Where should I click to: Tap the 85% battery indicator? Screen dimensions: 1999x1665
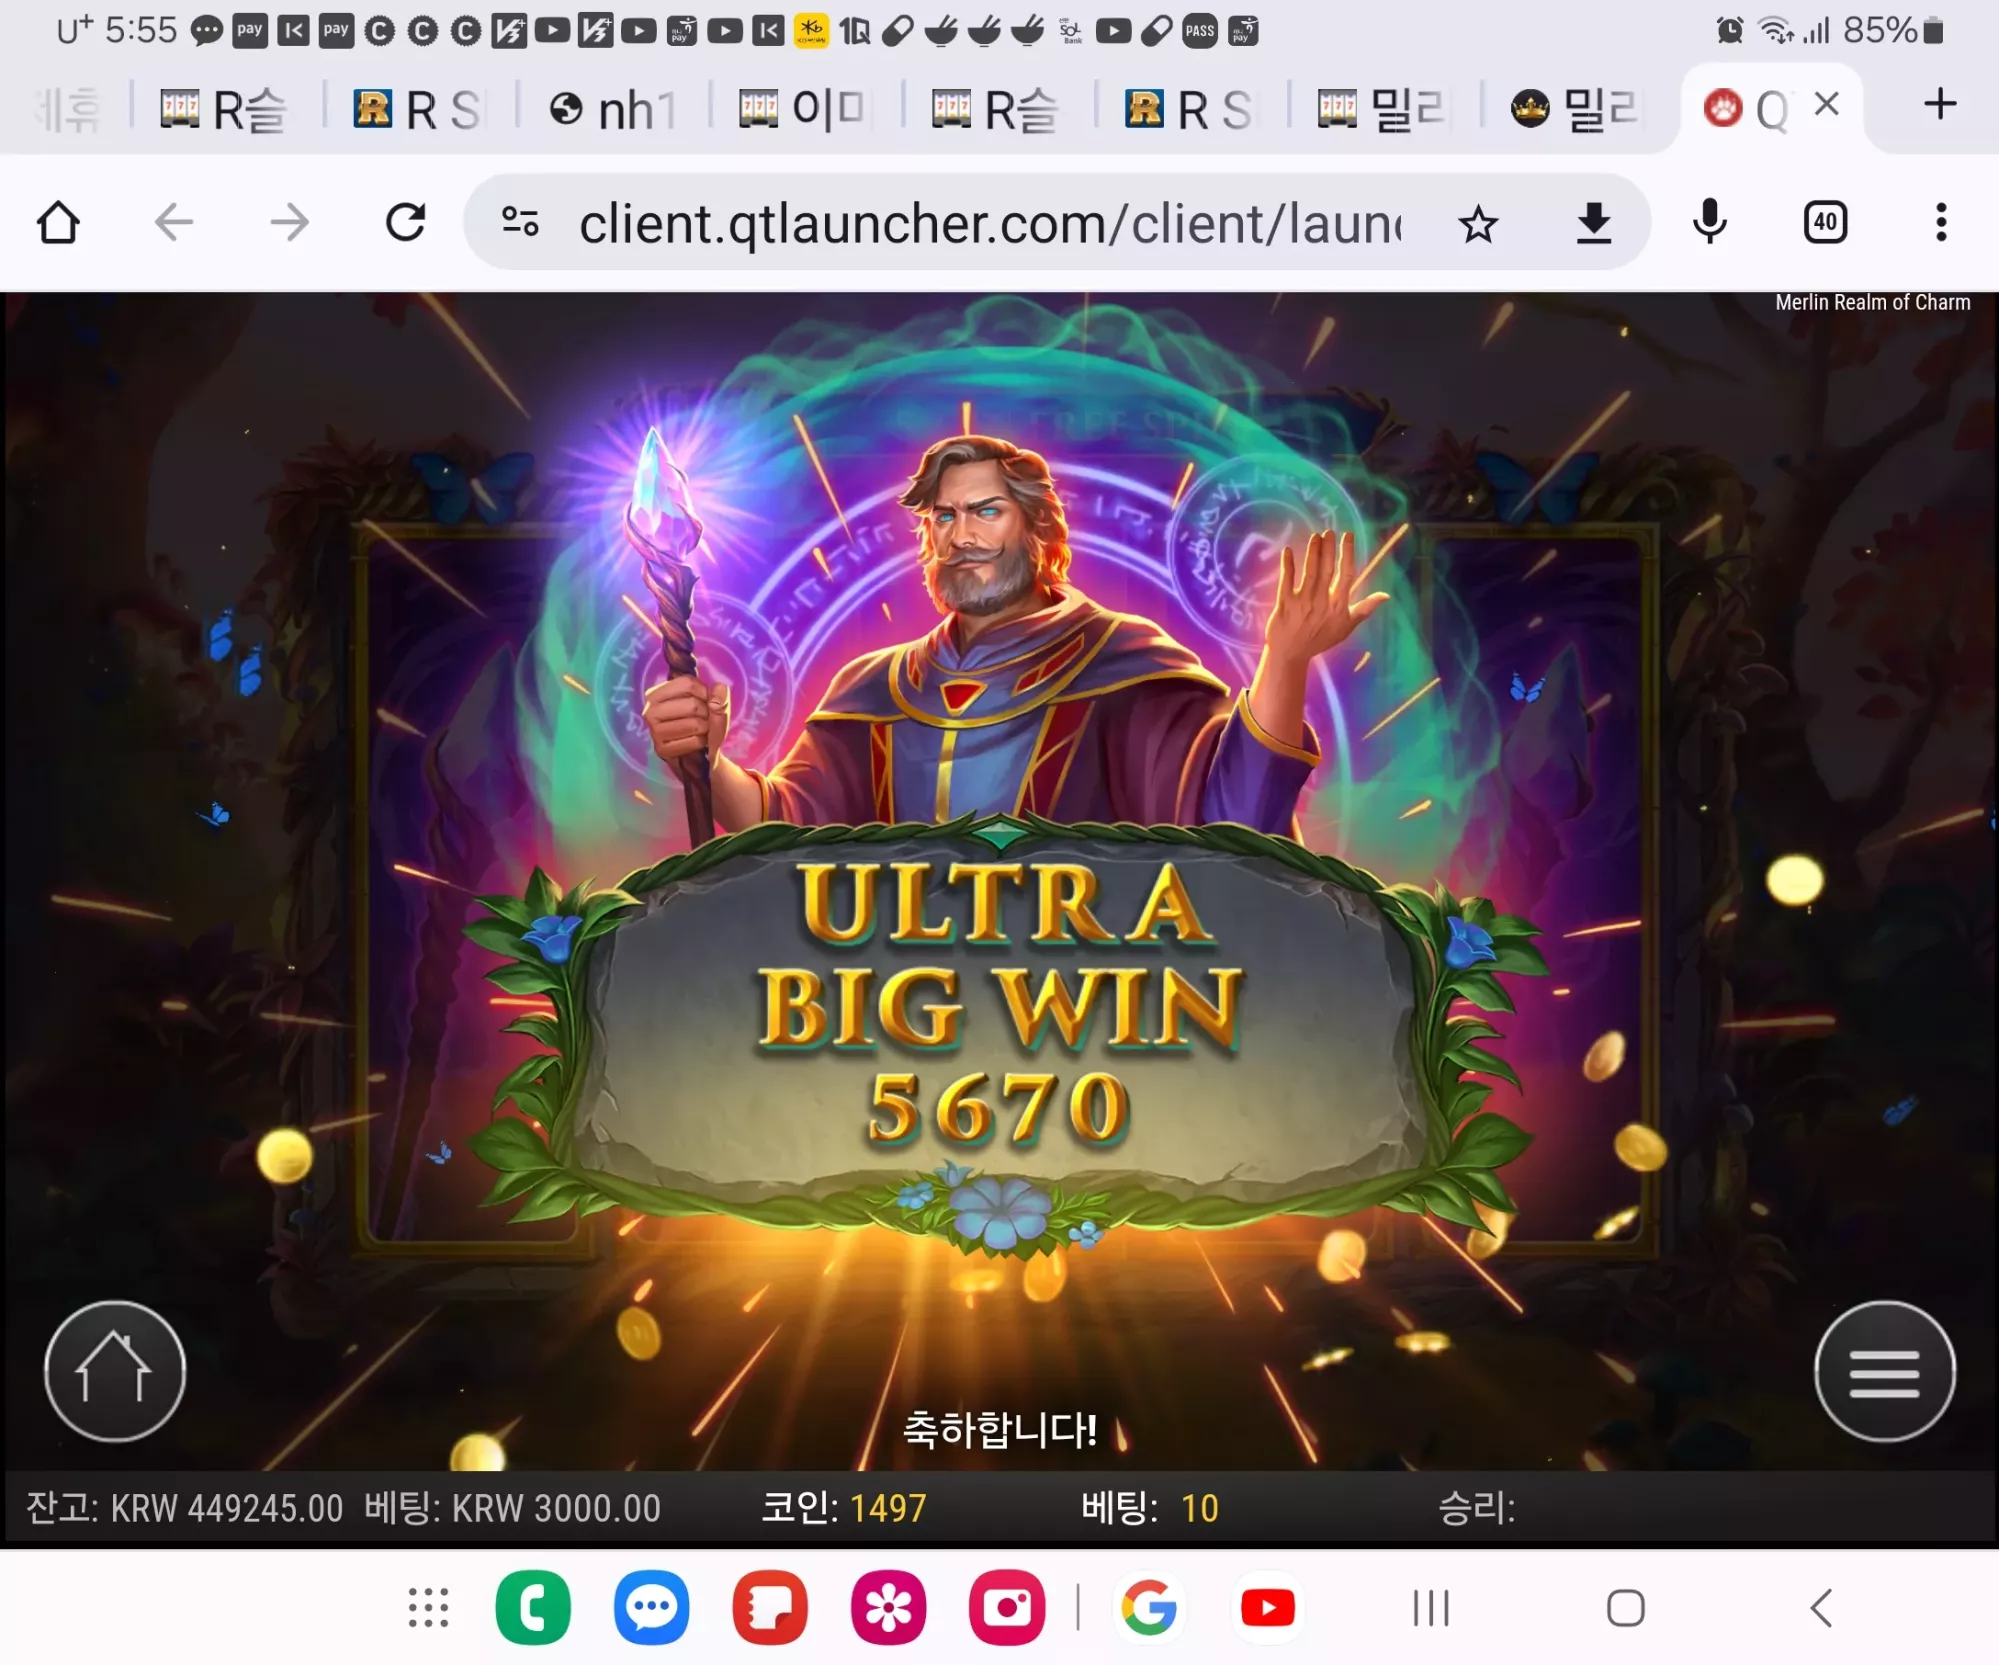tap(1894, 31)
